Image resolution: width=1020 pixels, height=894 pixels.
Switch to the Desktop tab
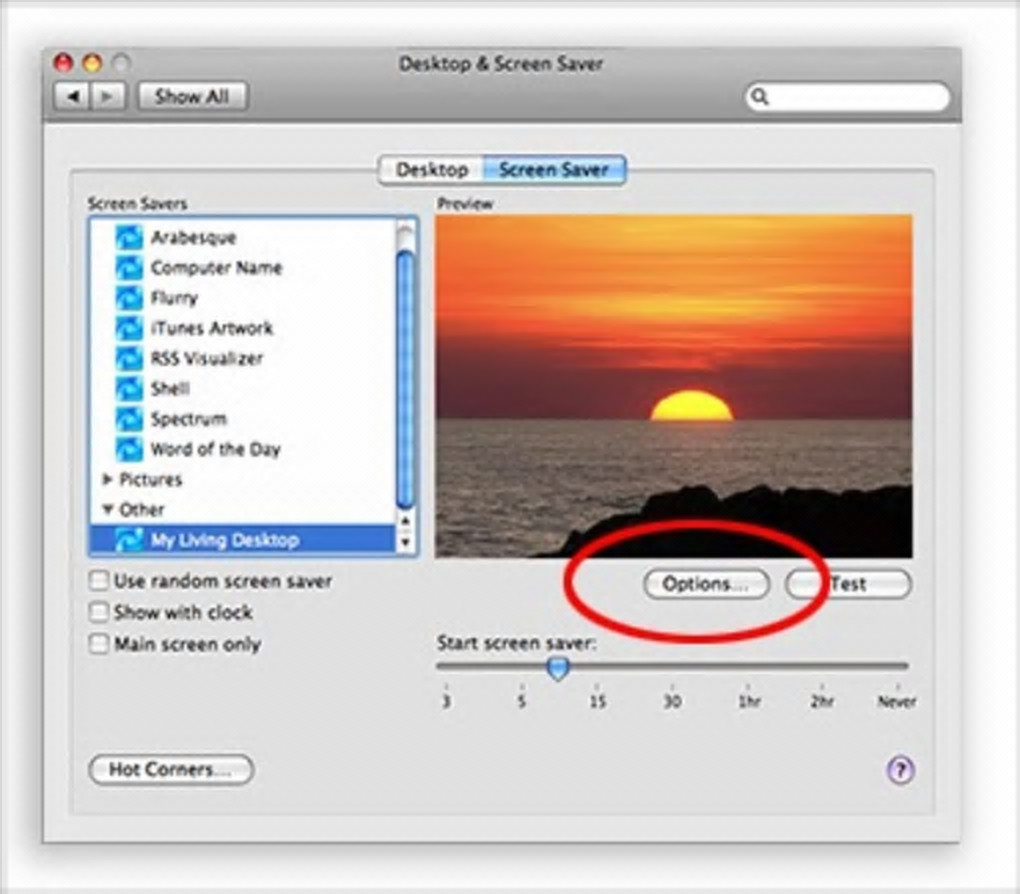point(431,170)
